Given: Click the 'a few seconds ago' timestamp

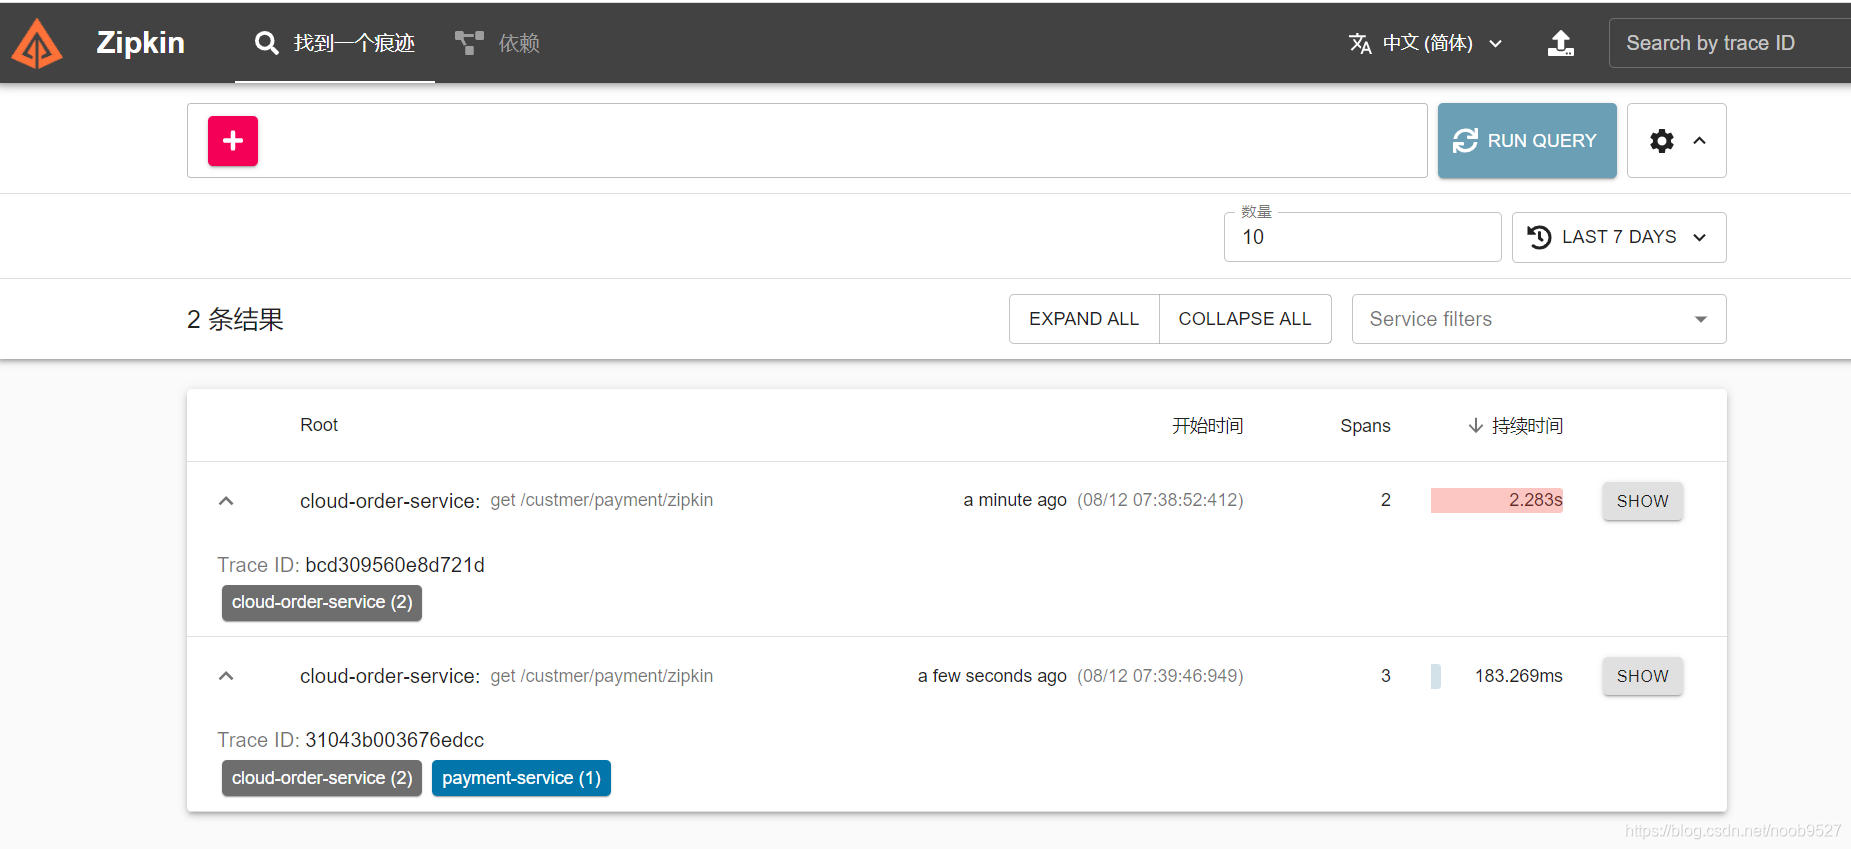Looking at the screenshot, I should click(992, 676).
